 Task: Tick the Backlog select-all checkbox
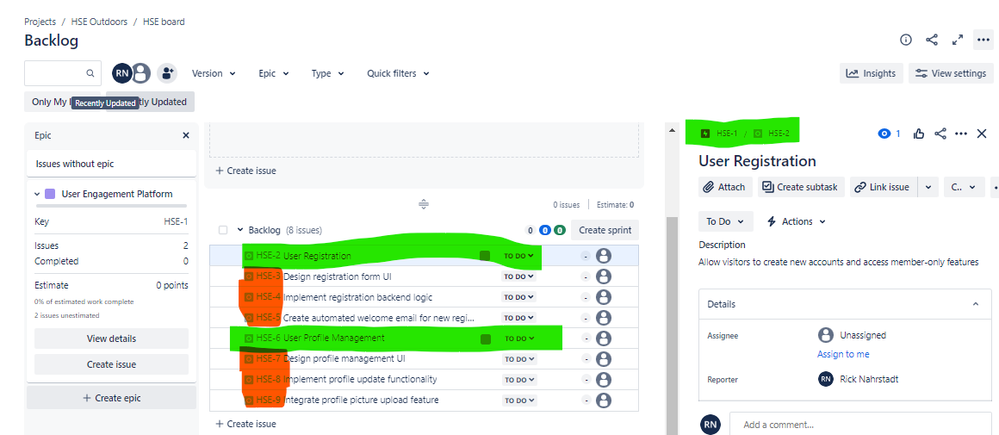tap(223, 230)
